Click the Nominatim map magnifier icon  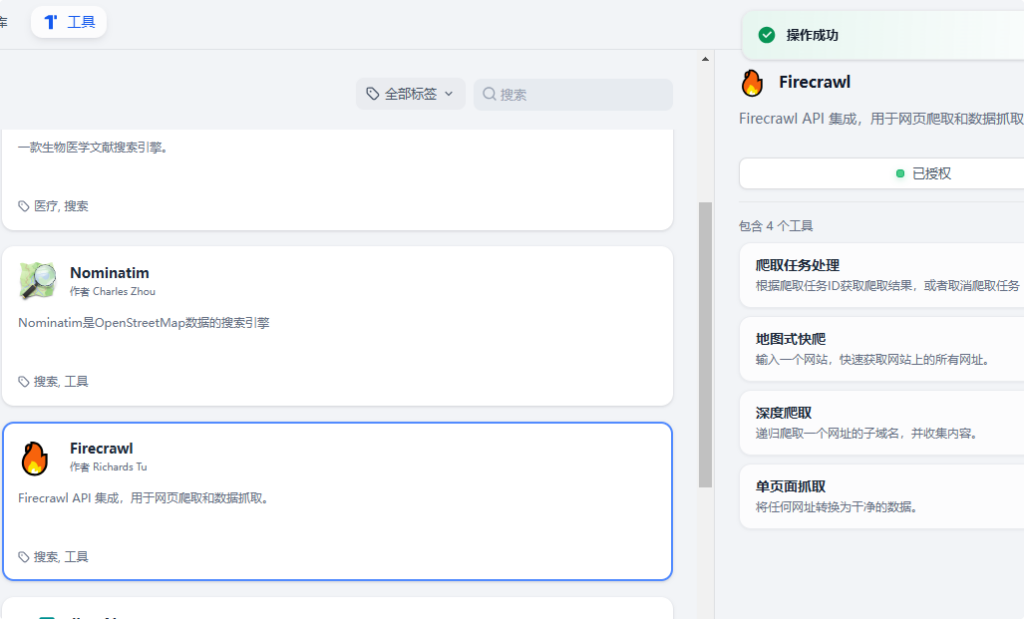[x=37, y=282]
